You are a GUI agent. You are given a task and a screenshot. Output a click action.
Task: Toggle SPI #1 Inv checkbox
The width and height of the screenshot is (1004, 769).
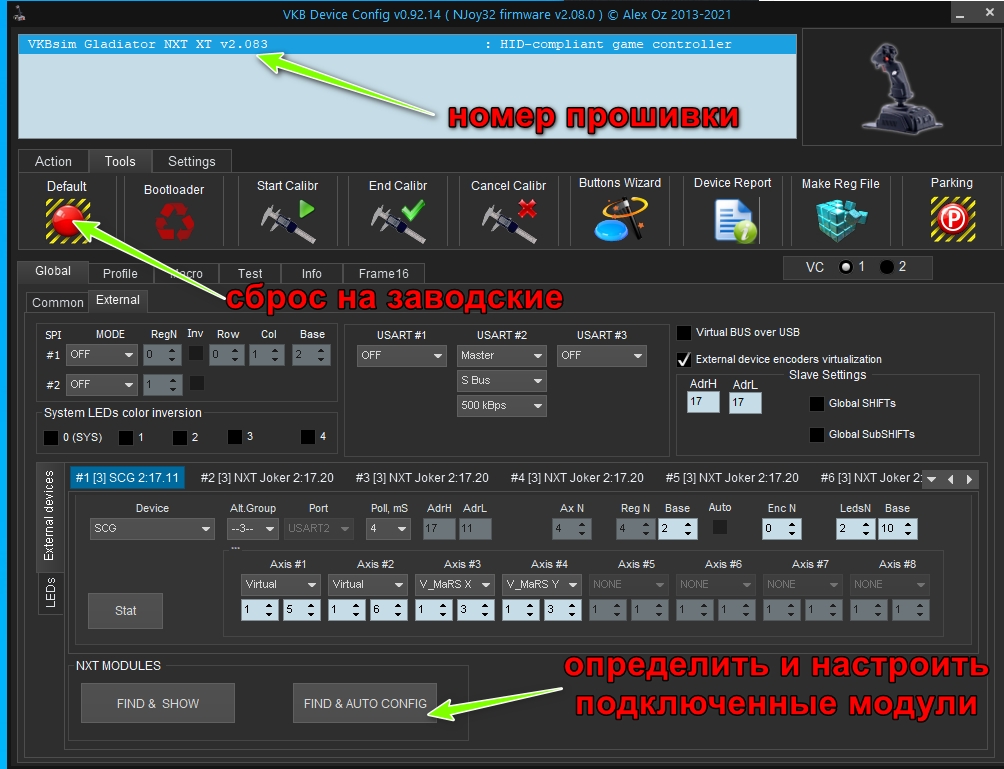(196, 353)
